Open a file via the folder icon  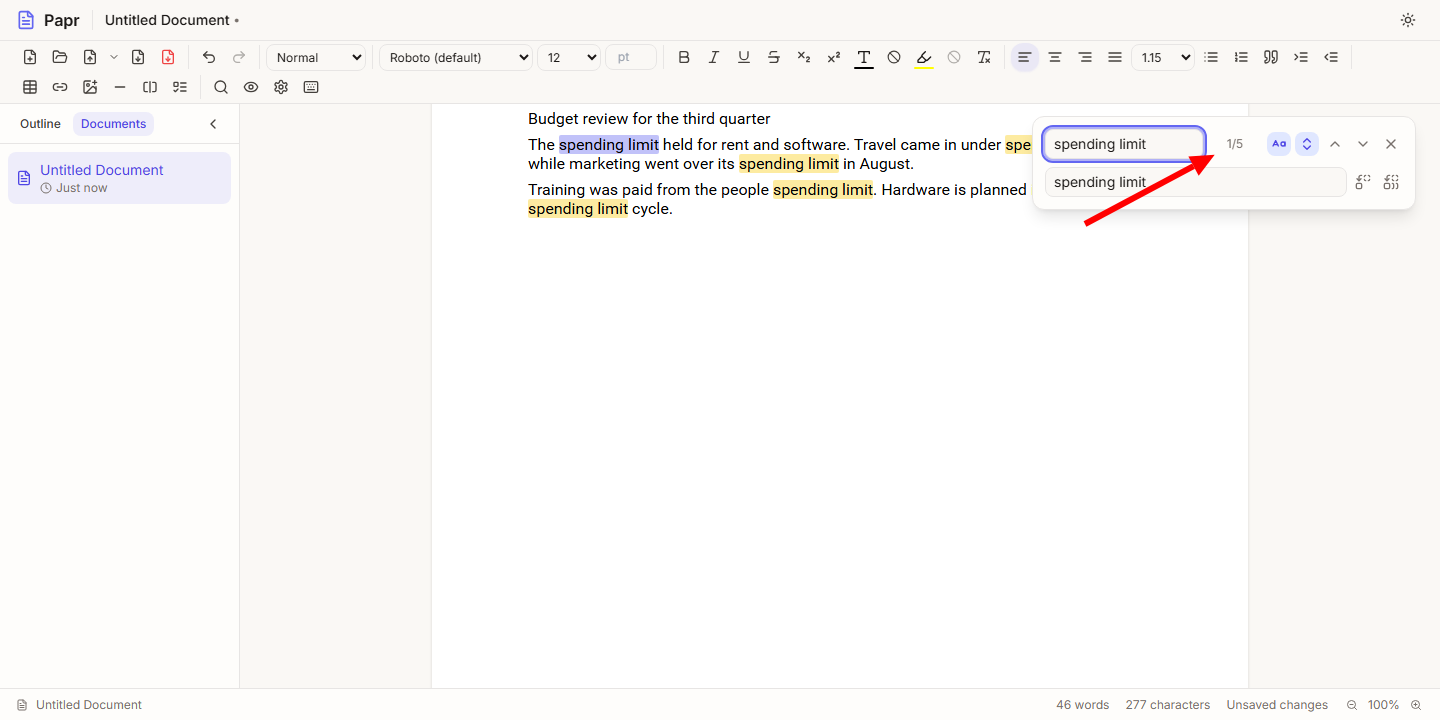coord(60,57)
